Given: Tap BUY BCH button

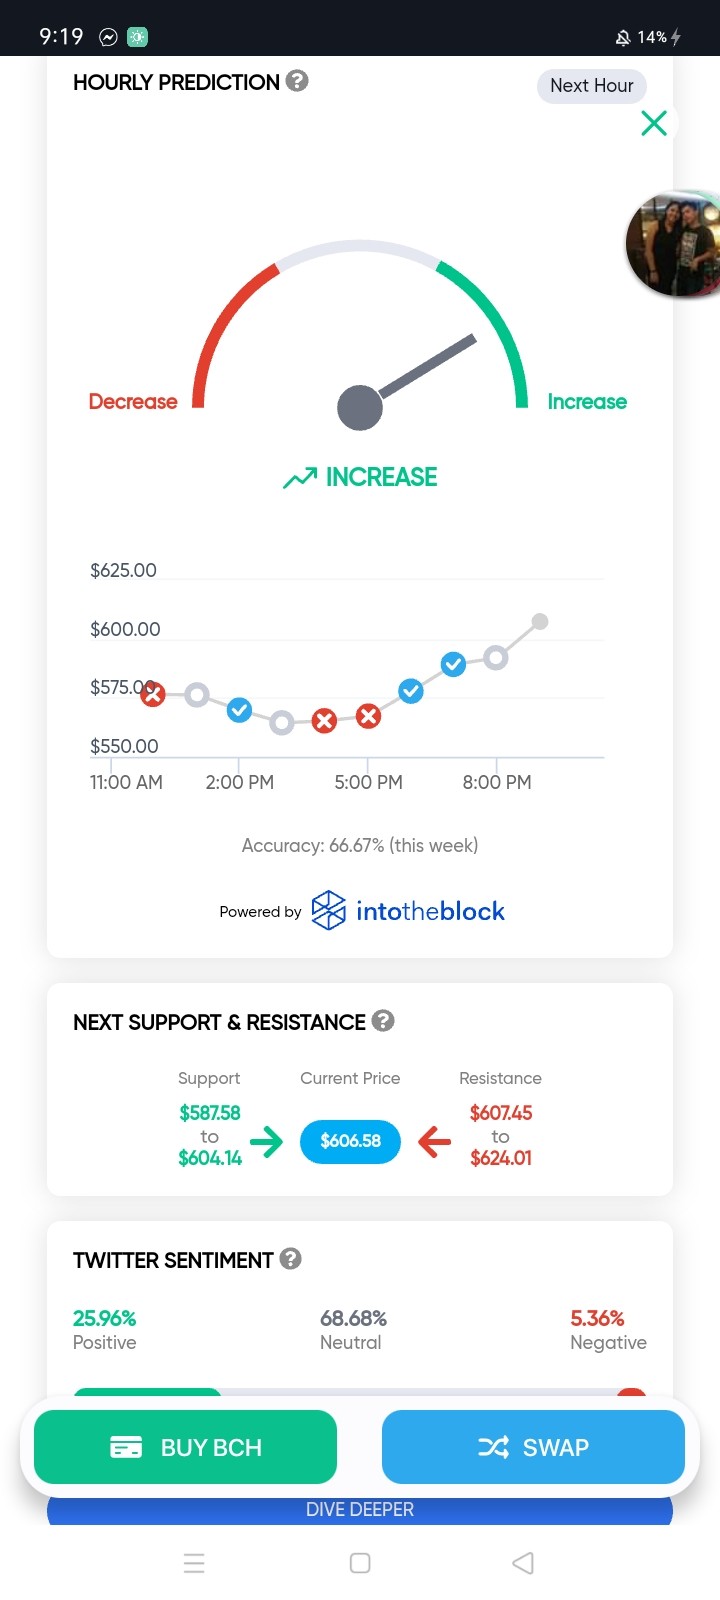Looking at the screenshot, I should pos(185,1447).
